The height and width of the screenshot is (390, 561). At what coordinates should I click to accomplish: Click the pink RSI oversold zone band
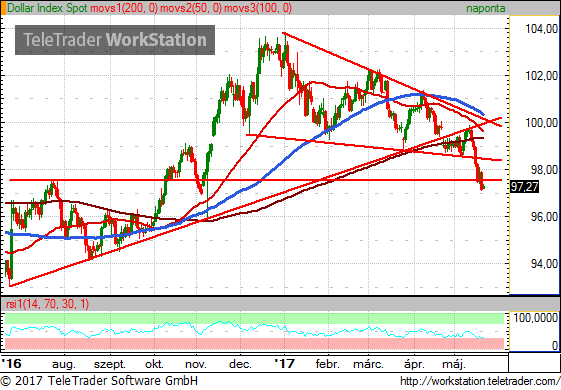(x=254, y=343)
